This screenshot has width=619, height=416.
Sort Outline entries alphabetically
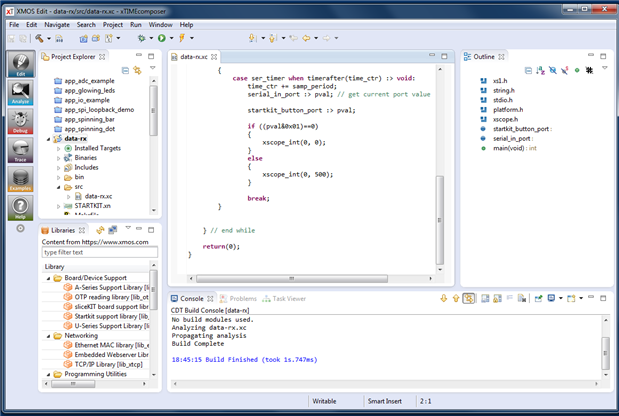pyautogui.click(x=543, y=69)
